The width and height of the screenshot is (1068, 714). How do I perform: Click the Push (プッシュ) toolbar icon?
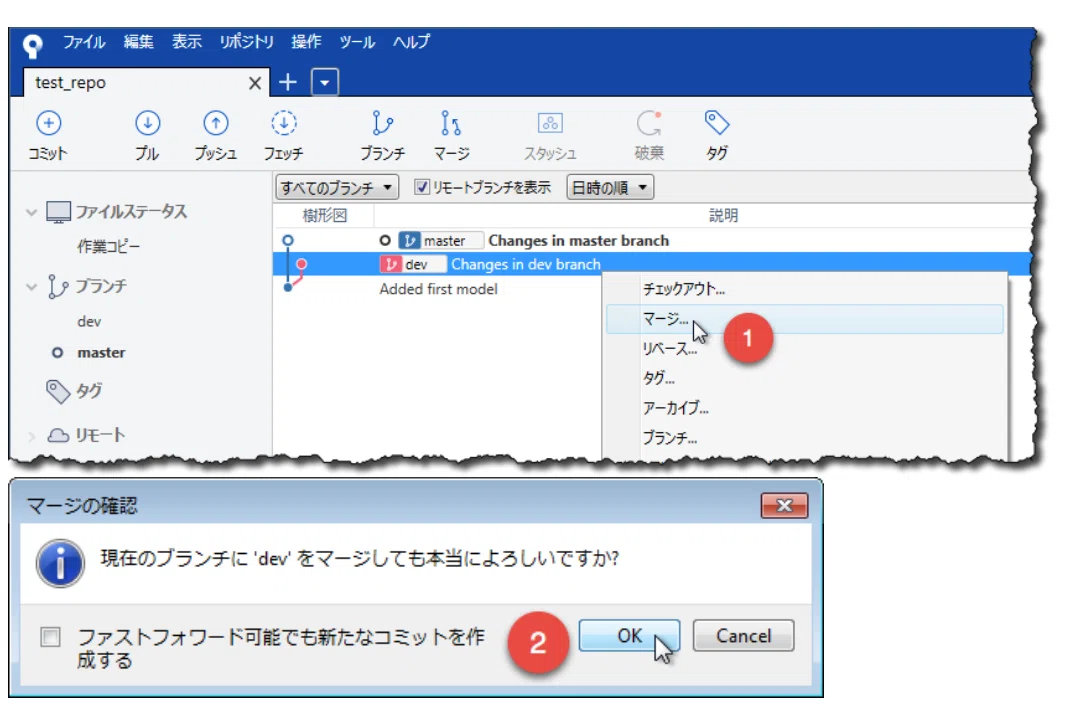[215, 123]
